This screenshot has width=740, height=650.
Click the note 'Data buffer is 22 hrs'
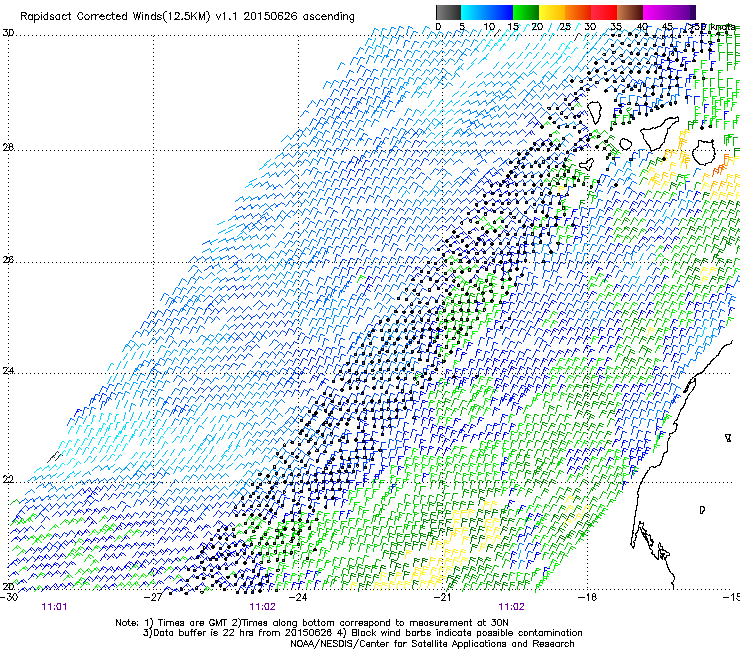202,633
